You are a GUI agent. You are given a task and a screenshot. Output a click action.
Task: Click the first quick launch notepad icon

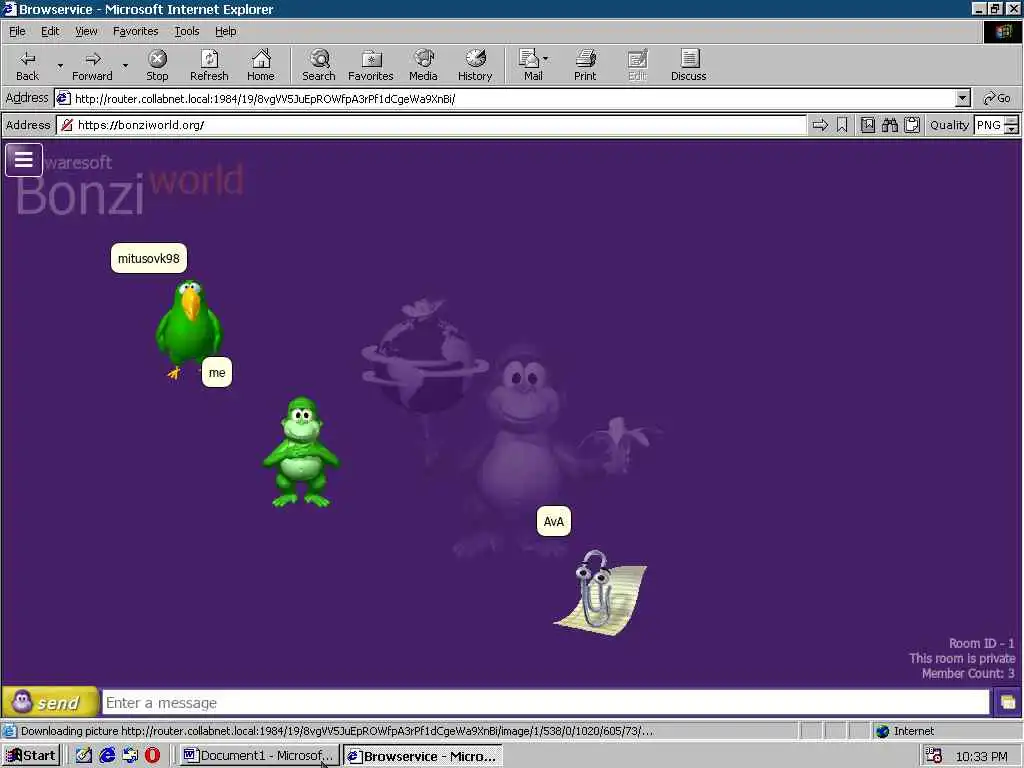(x=84, y=756)
